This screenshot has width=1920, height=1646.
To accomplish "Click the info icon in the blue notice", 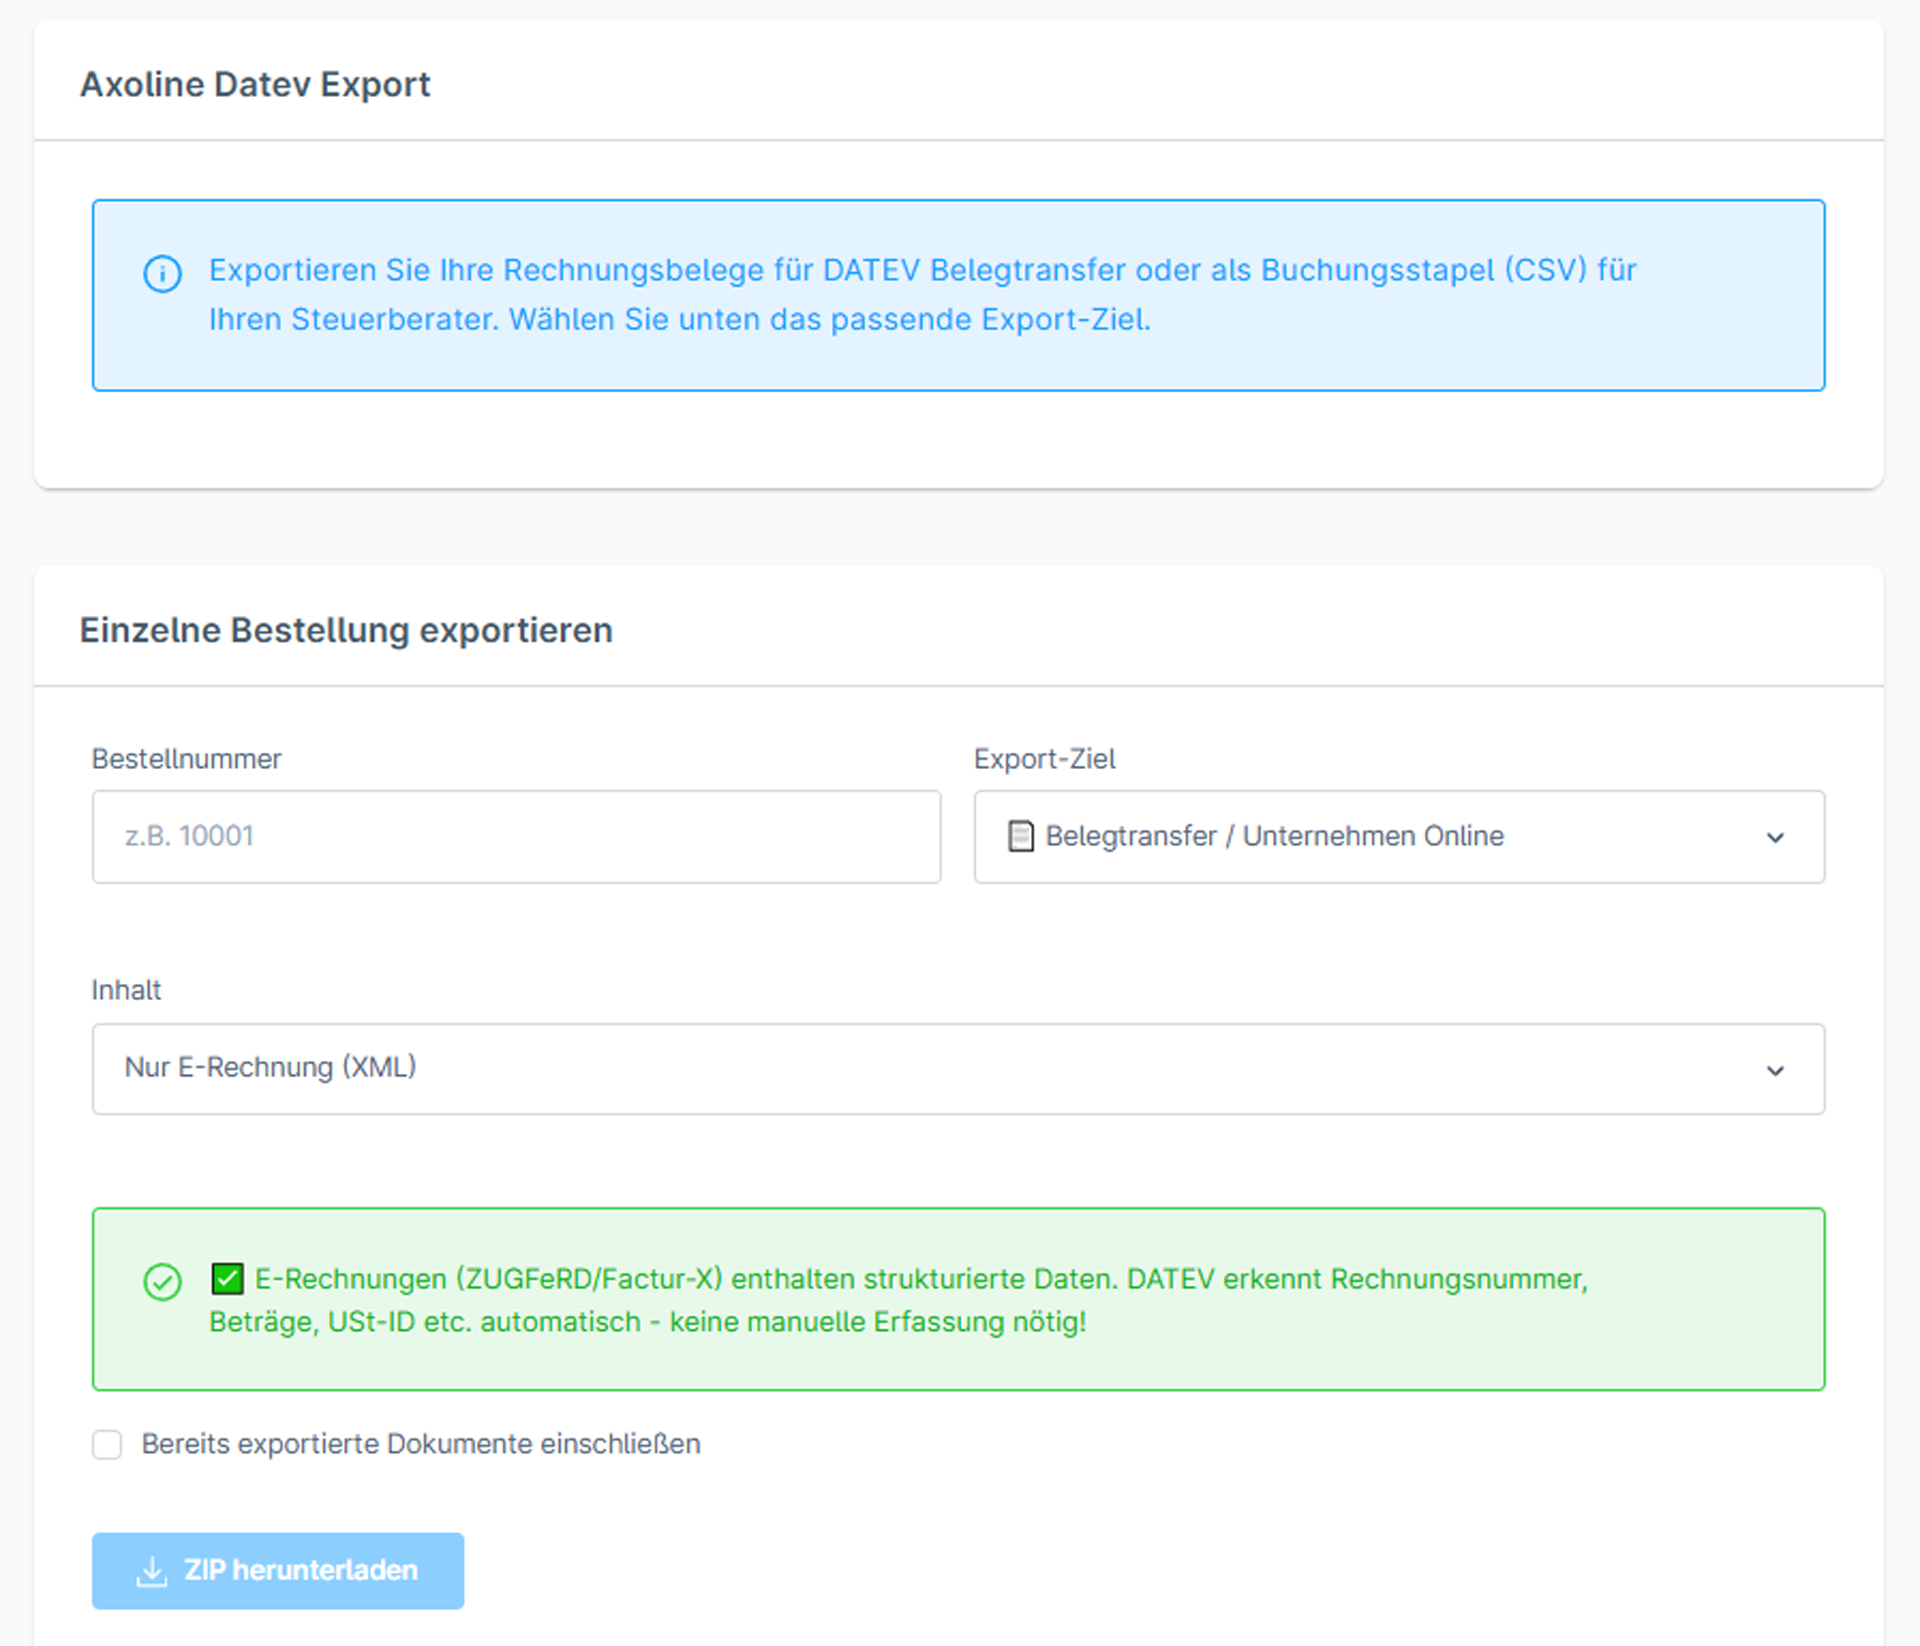I will (x=162, y=273).
